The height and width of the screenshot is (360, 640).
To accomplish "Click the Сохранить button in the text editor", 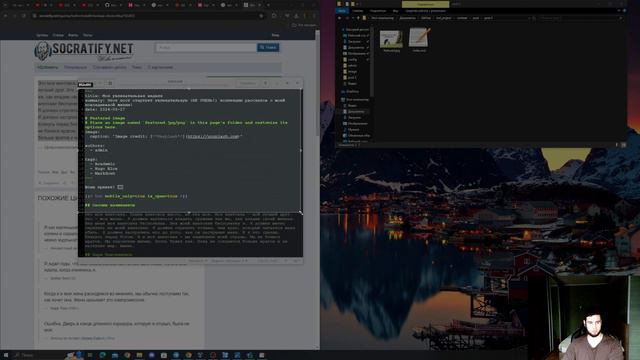I will click(247, 83).
